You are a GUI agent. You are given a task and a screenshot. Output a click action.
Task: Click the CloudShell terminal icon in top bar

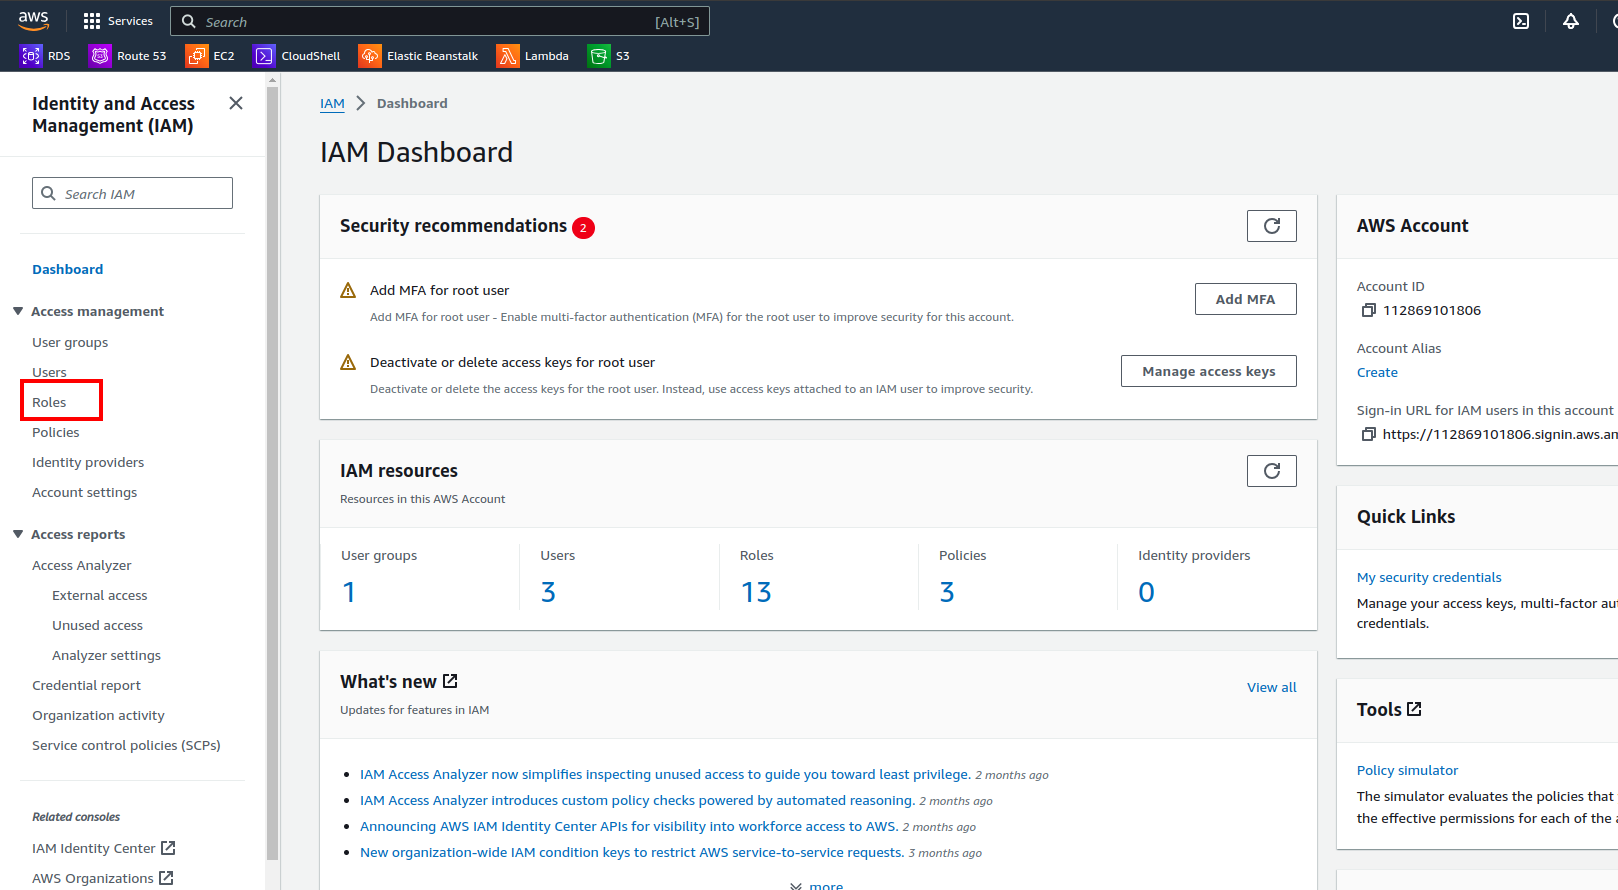(x=1521, y=21)
